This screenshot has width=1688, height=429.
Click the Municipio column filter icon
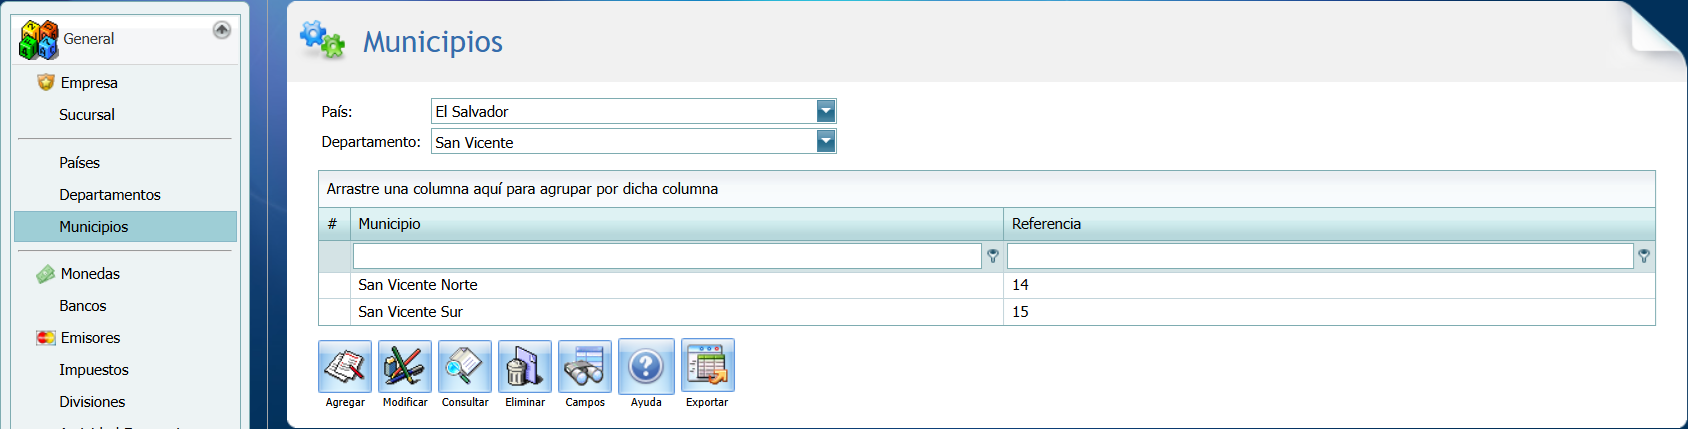[993, 256]
